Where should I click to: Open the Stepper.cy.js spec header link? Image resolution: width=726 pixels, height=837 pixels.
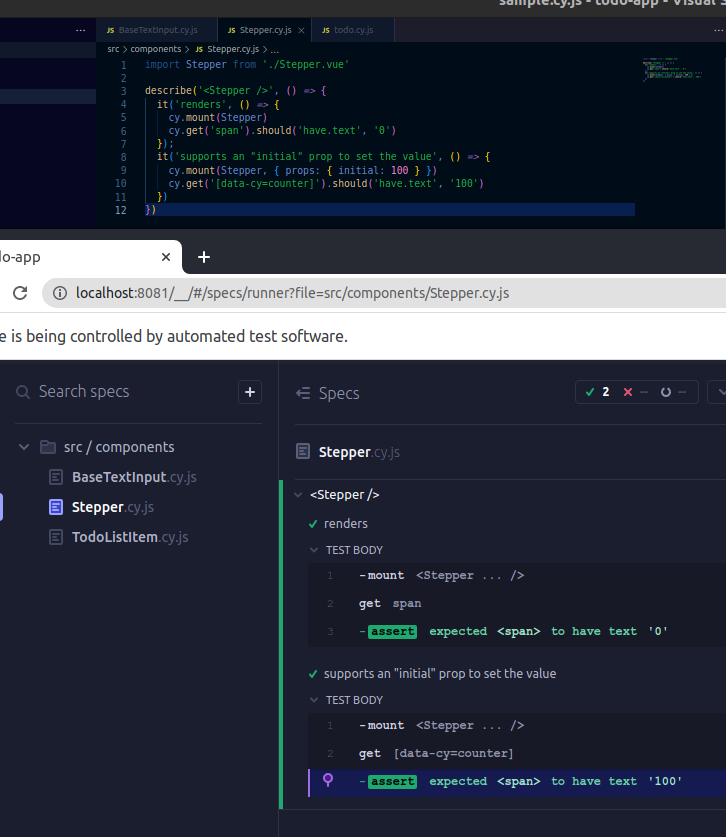359,452
